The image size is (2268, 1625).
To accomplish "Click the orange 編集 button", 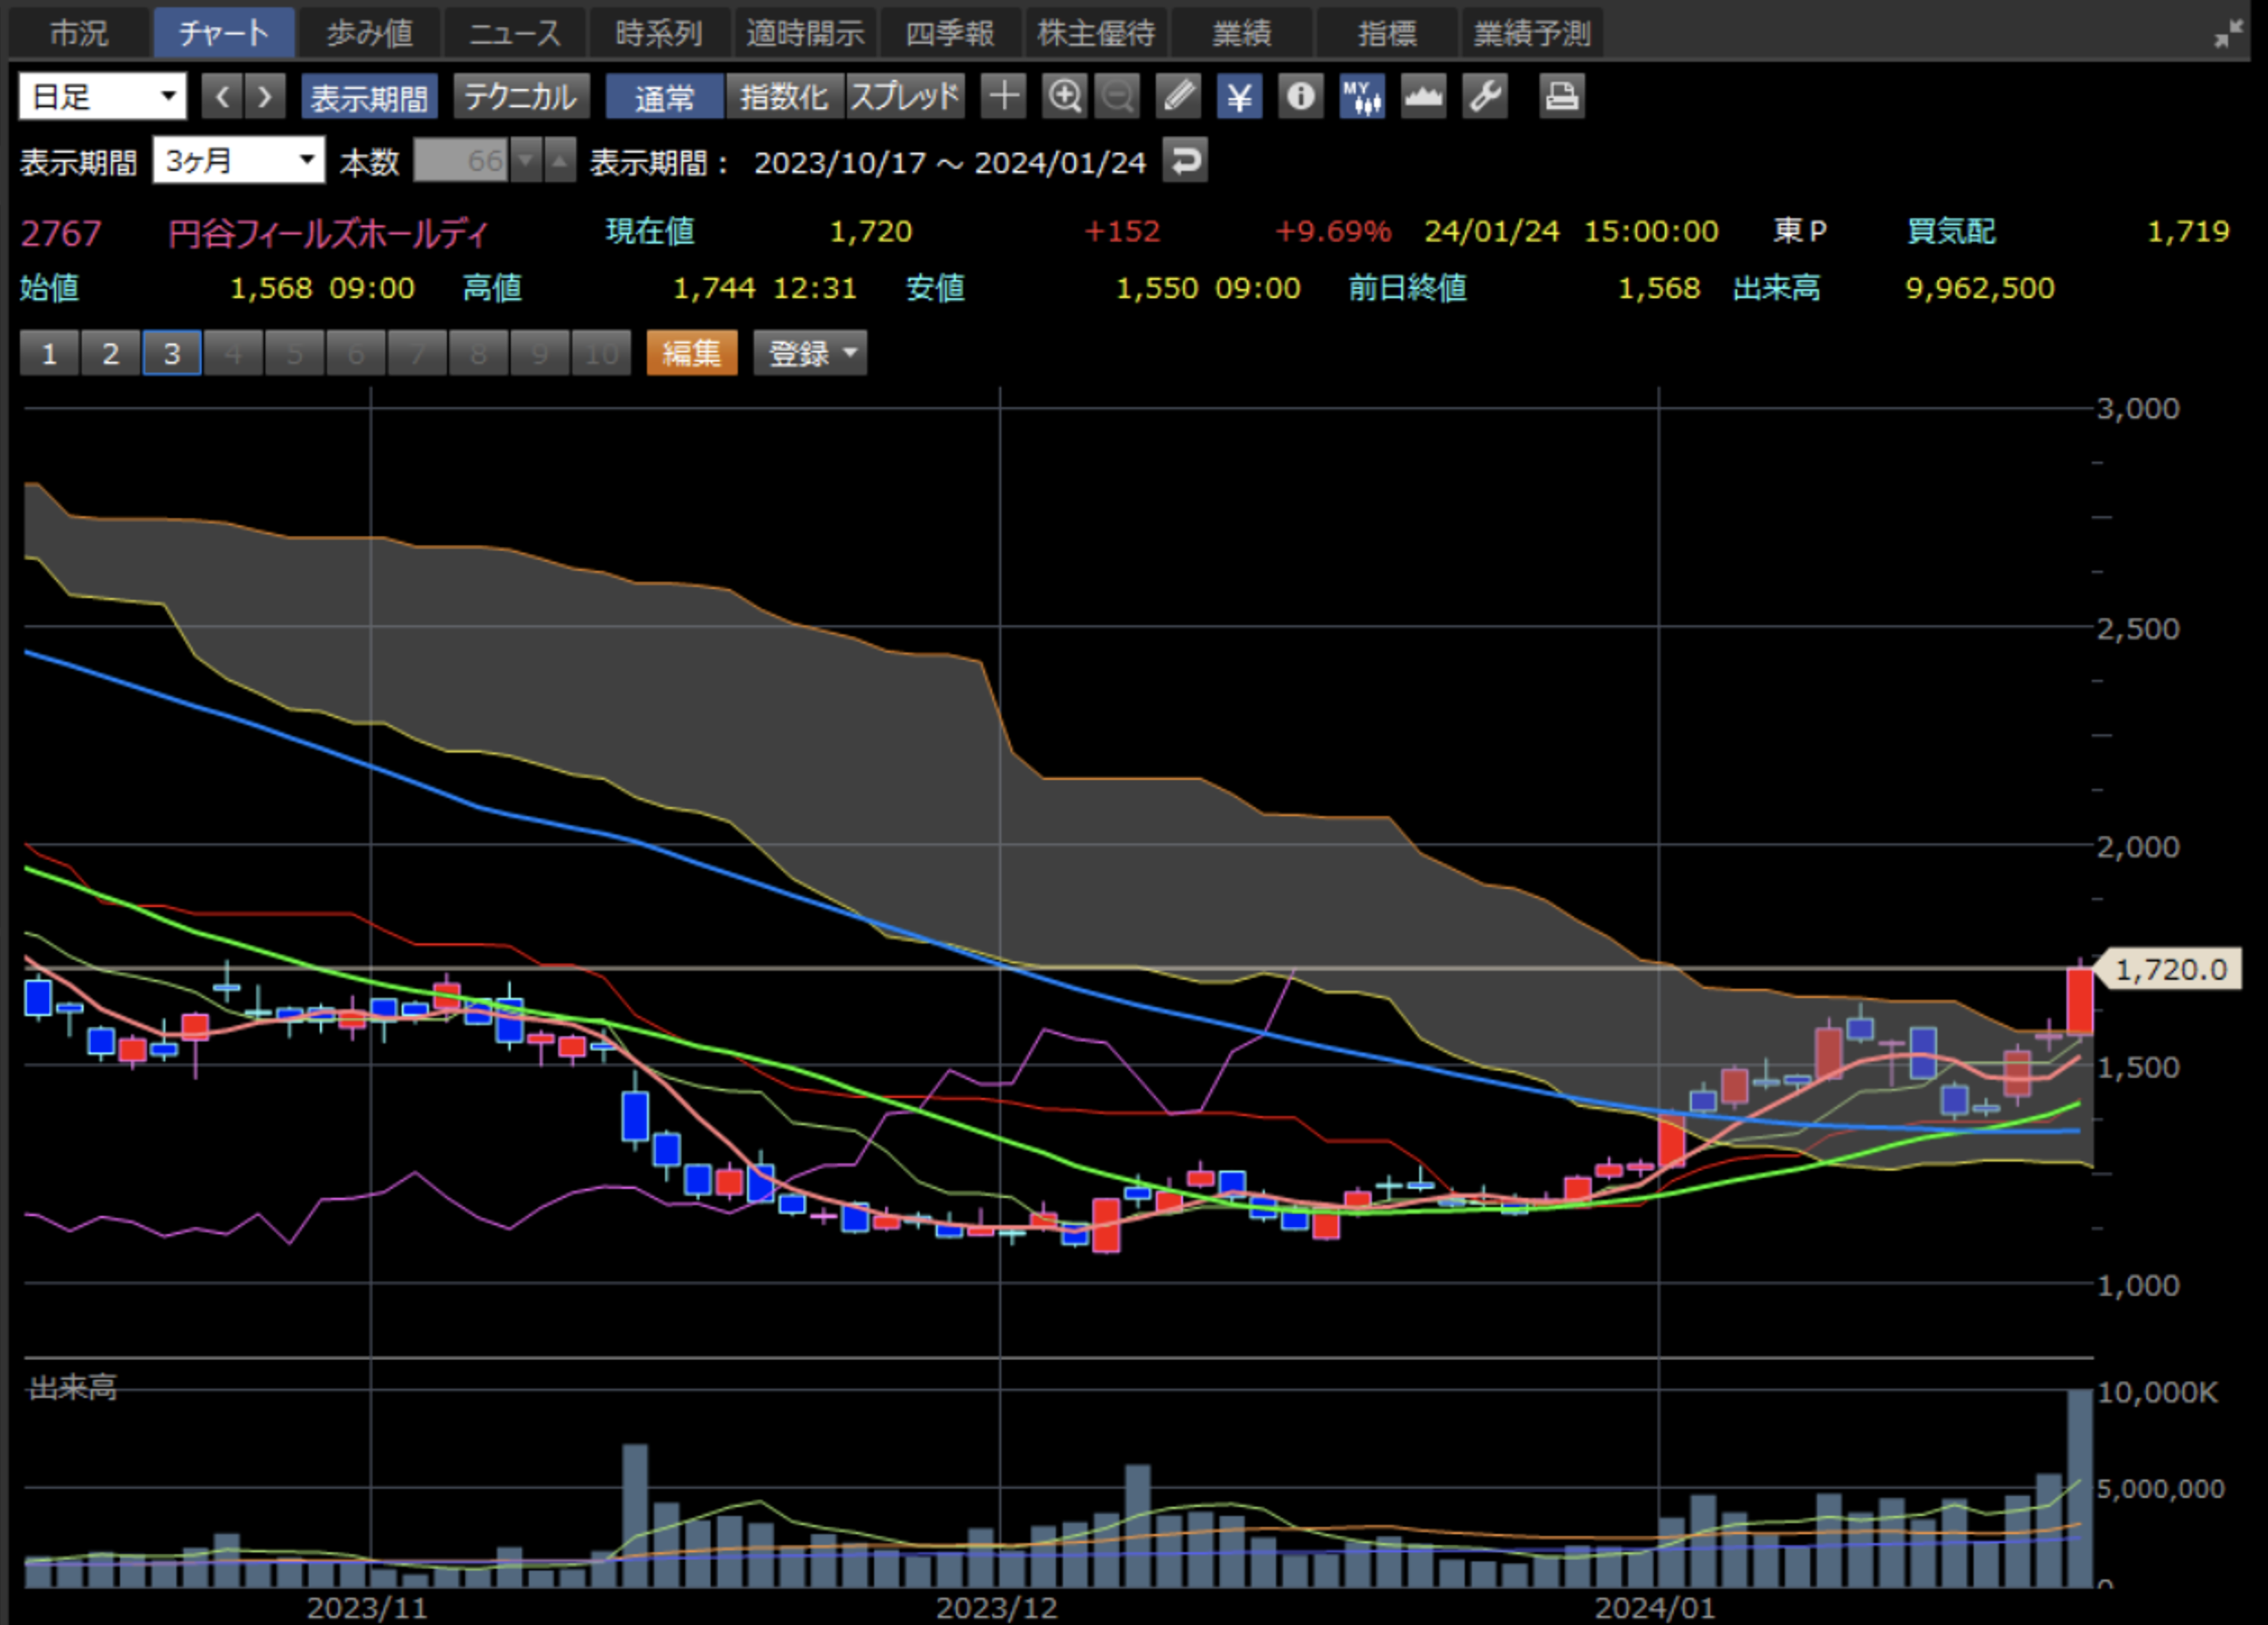I will pyautogui.click(x=691, y=353).
